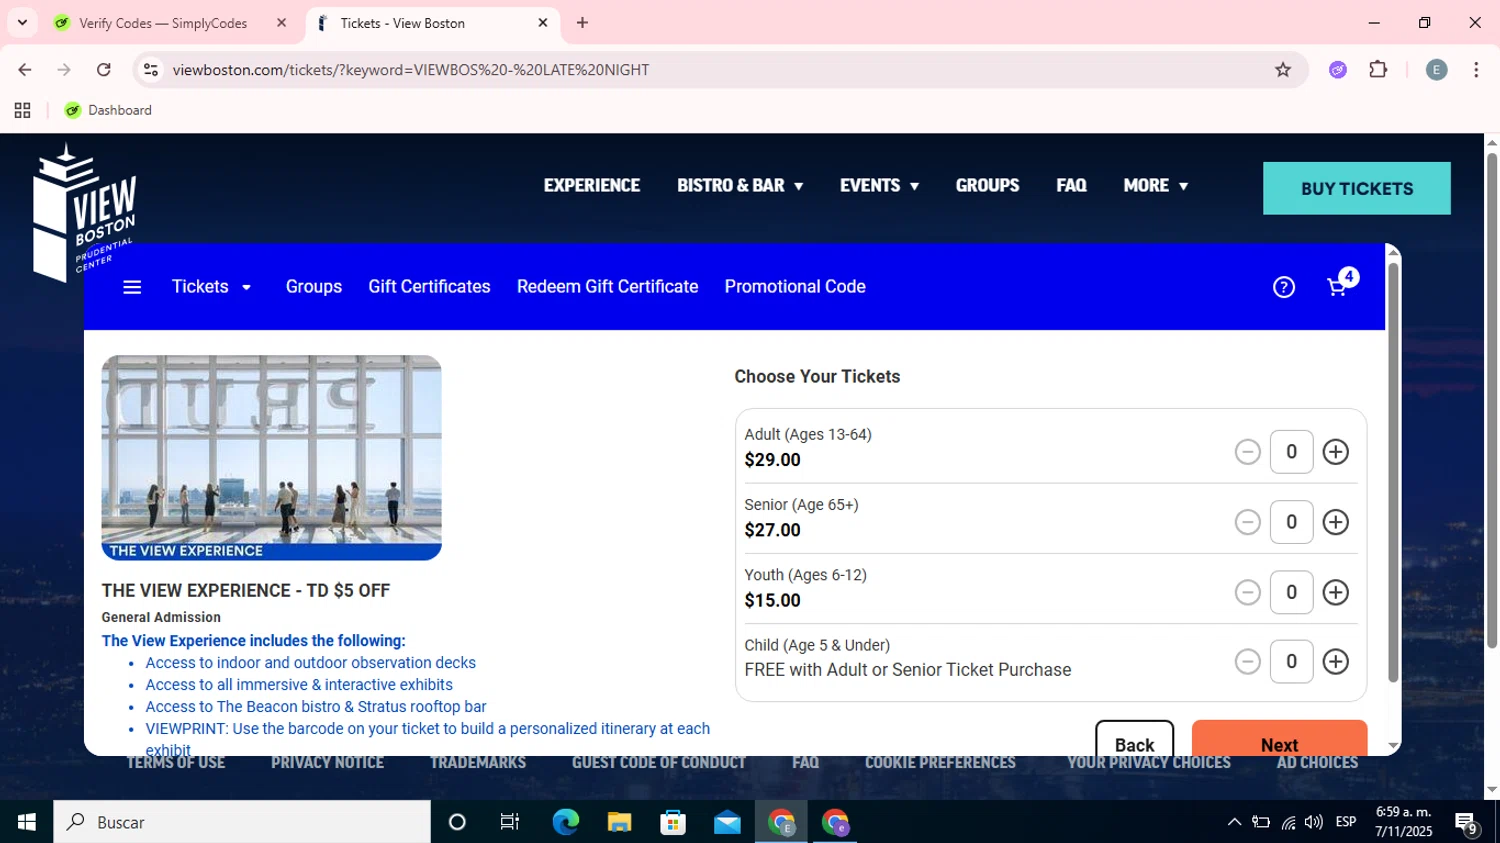This screenshot has height=843, width=1500.
Task: Click the orange Next button
Action: [x=1279, y=739]
